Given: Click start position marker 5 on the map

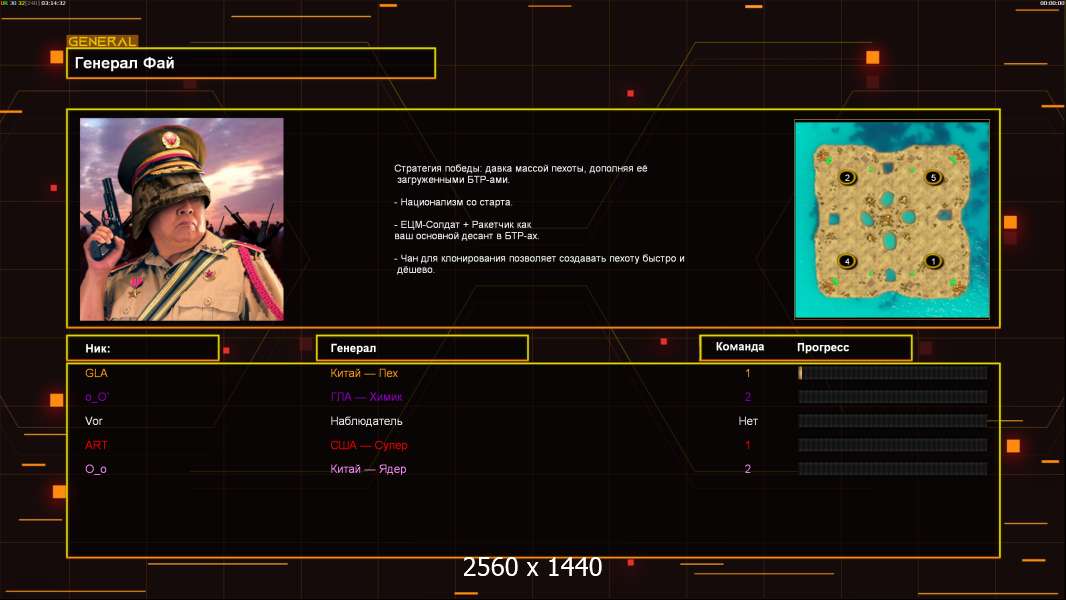Looking at the screenshot, I should click(933, 178).
